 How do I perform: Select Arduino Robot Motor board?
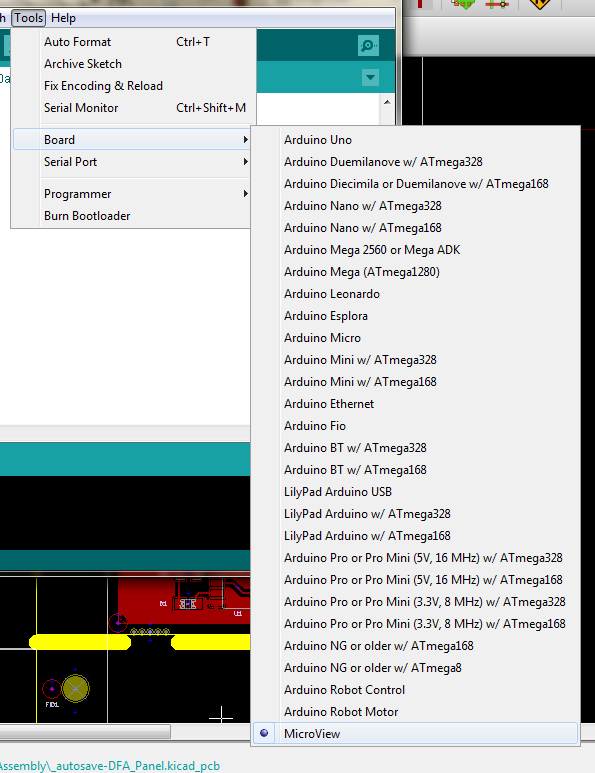[x=415, y=712]
